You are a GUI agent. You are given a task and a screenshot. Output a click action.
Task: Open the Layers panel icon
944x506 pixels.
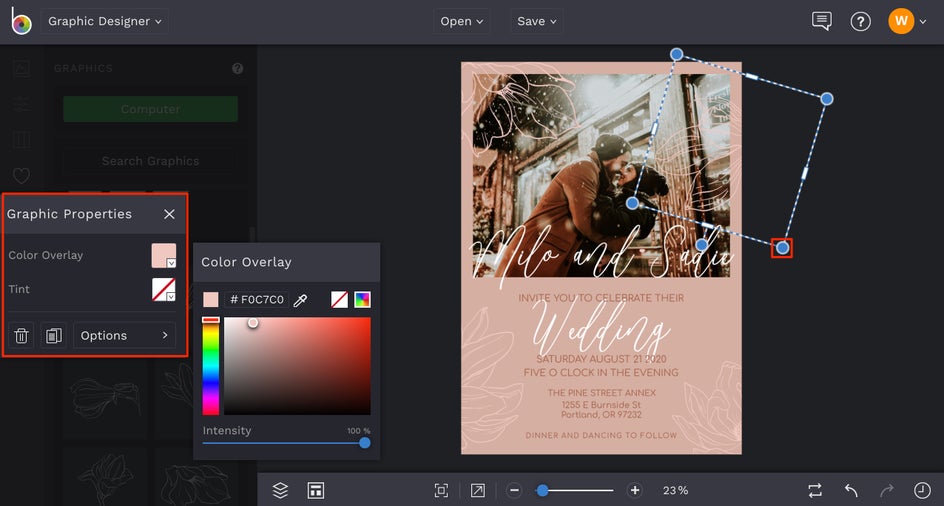(x=280, y=490)
